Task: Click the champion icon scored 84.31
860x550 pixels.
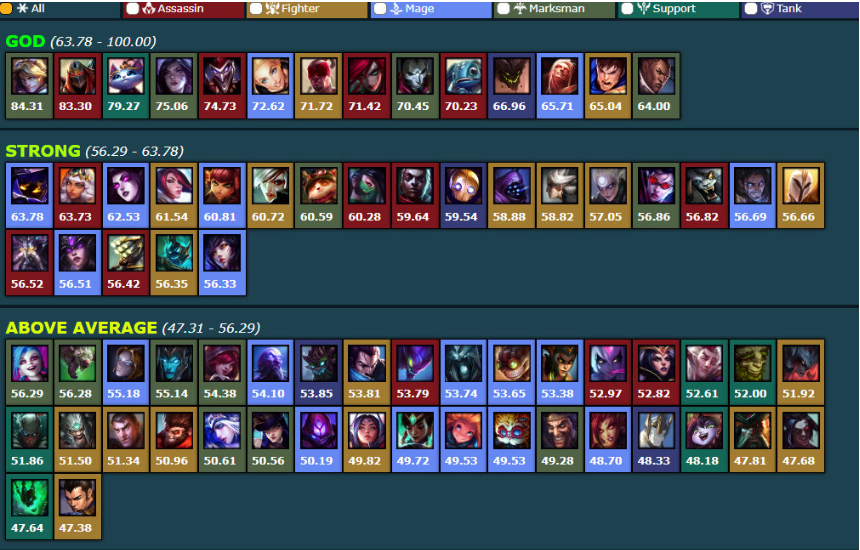Action: pos(29,86)
